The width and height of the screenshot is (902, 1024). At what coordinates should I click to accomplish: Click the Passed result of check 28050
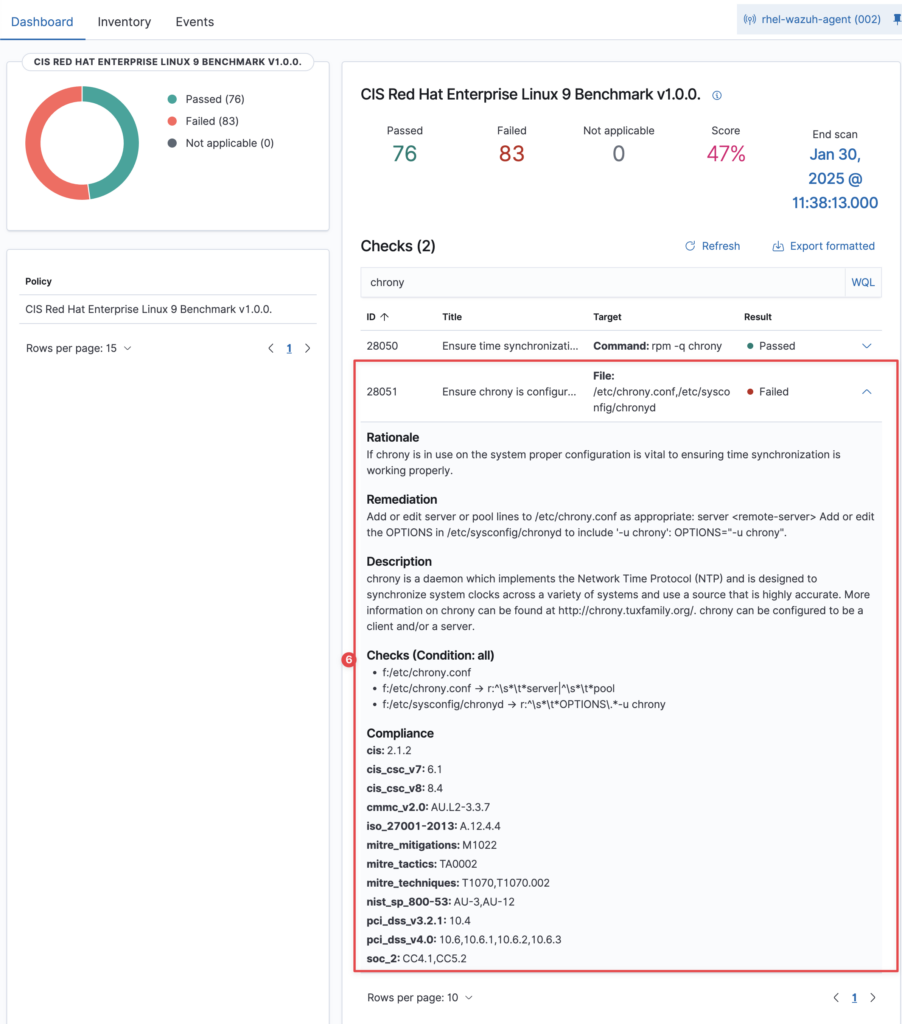click(x=771, y=346)
